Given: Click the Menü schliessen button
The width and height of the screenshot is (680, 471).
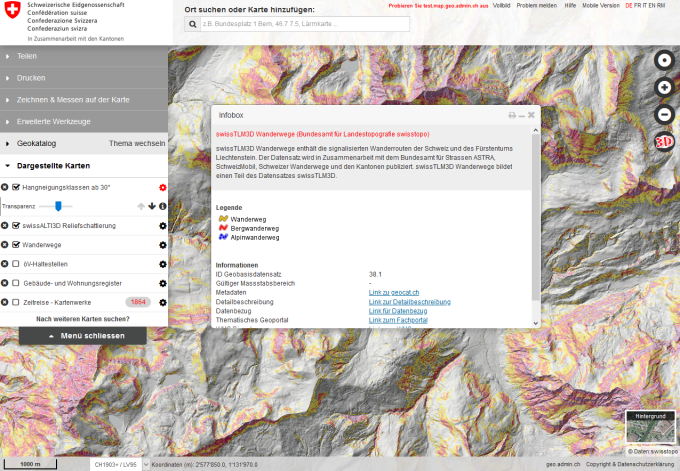Looking at the screenshot, I should [83, 336].
